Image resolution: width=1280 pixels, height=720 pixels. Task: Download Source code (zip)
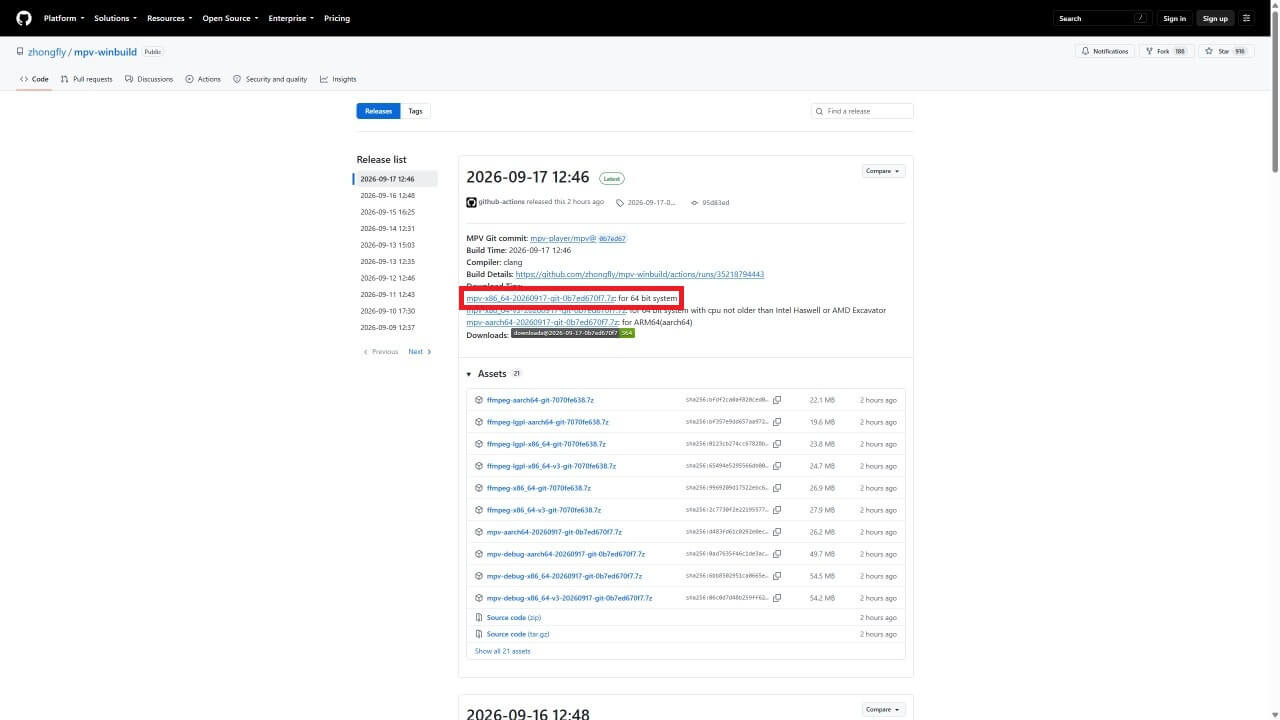point(514,618)
